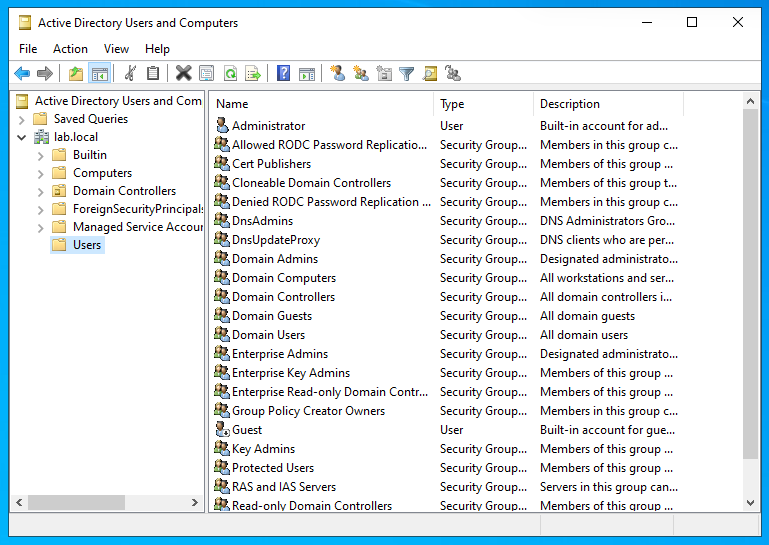This screenshot has height=545, width=769.
Task: Select the Builtin tree item
Action: tap(79, 155)
